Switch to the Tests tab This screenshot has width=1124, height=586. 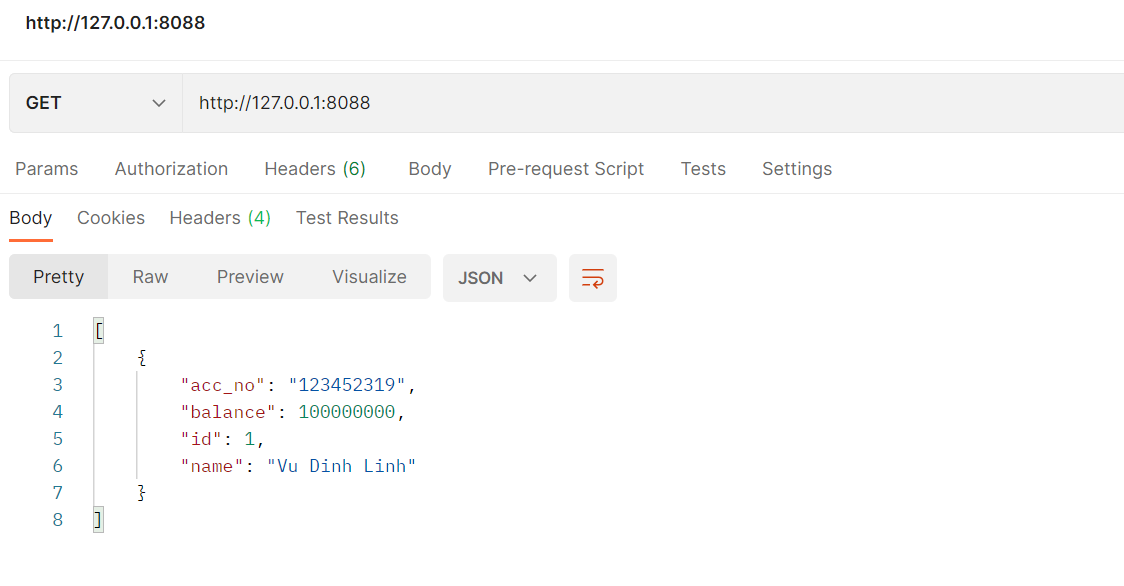[x=702, y=168]
